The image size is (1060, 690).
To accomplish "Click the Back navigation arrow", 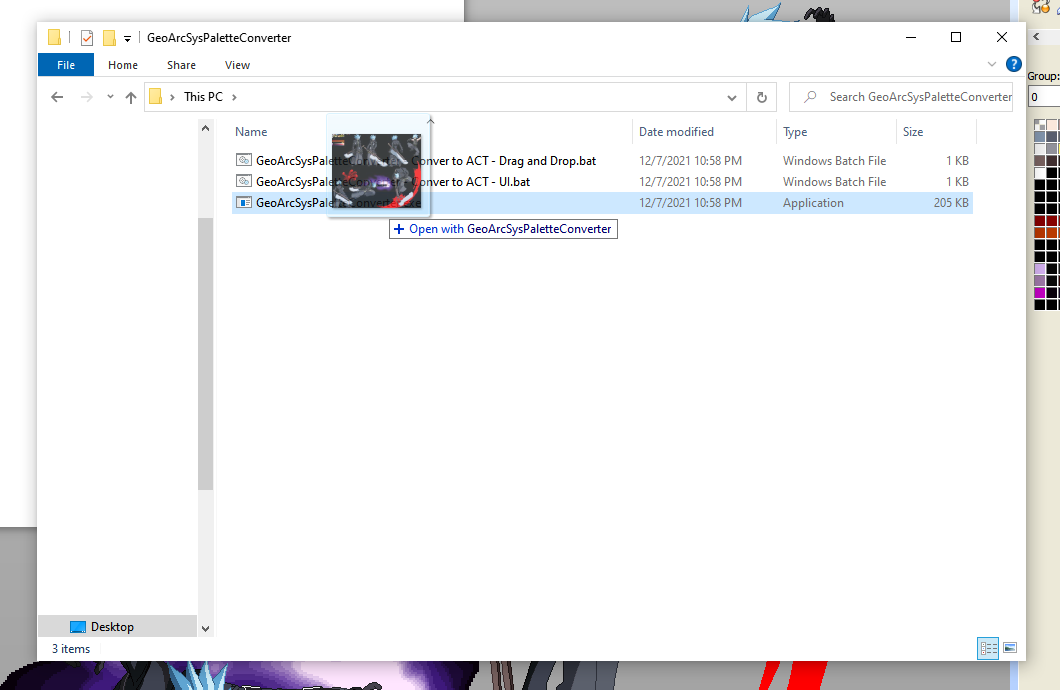I will (x=57, y=97).
